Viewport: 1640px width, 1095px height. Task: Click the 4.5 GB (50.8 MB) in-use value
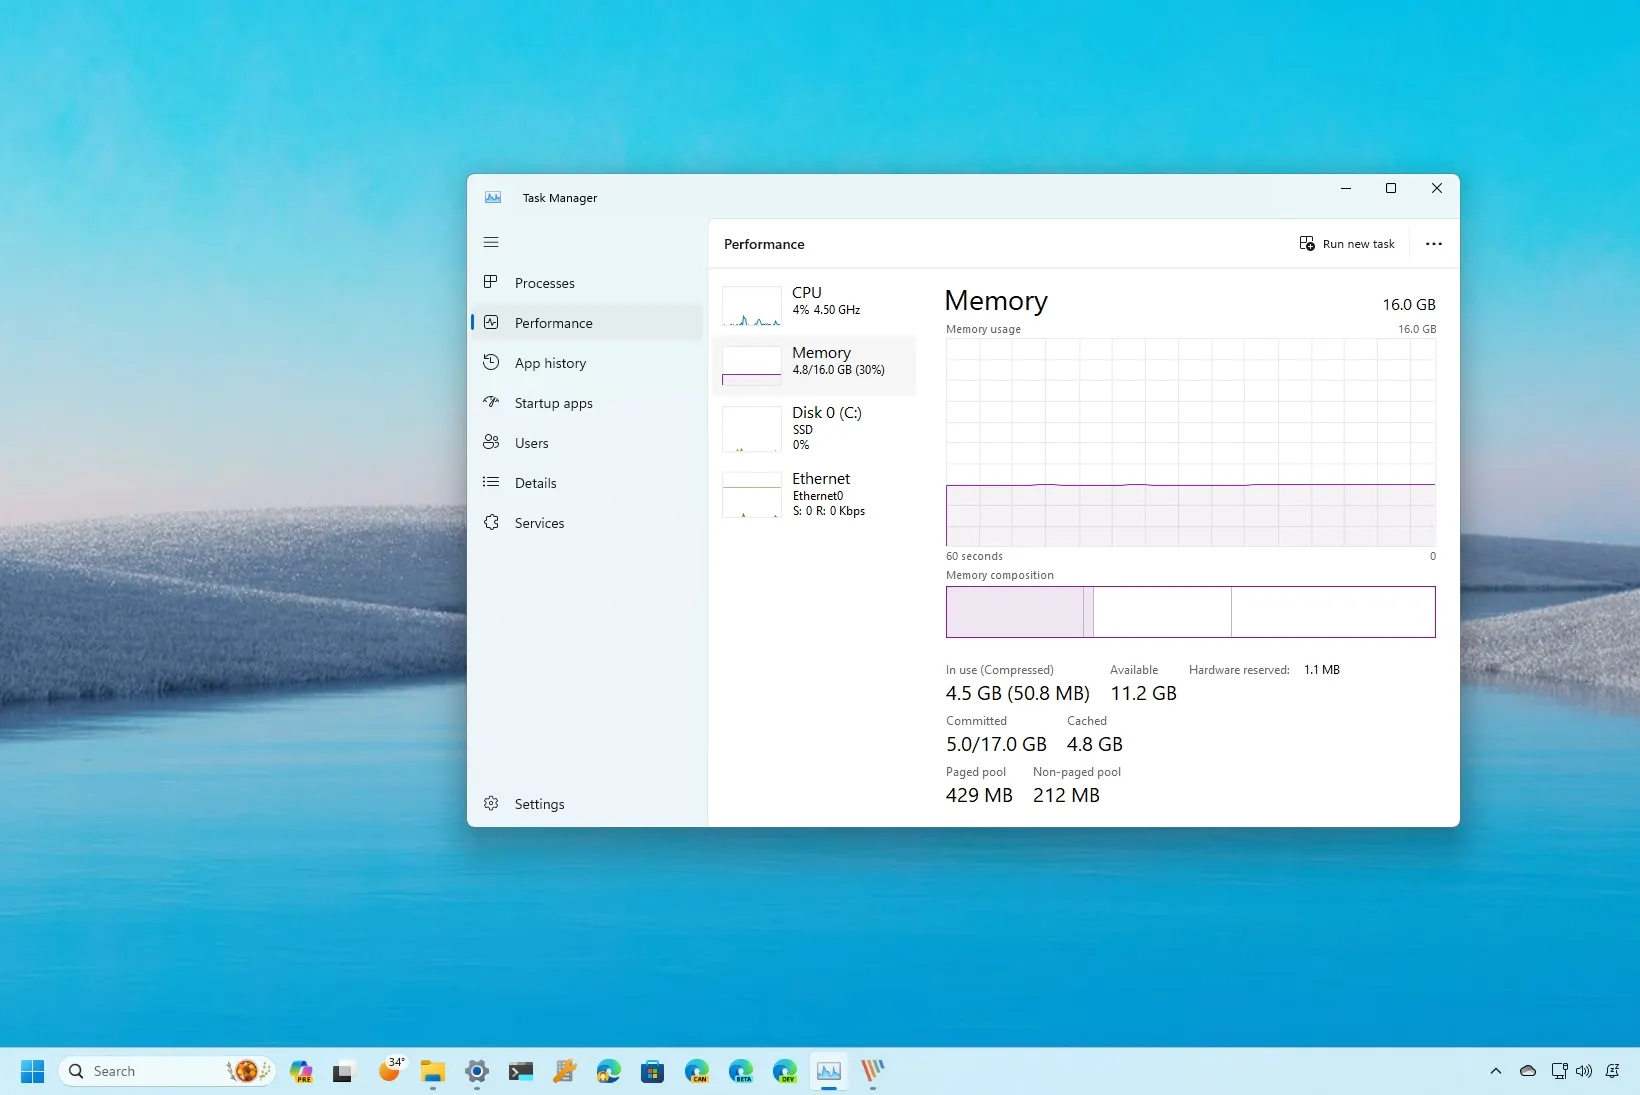click(1018, 693)
